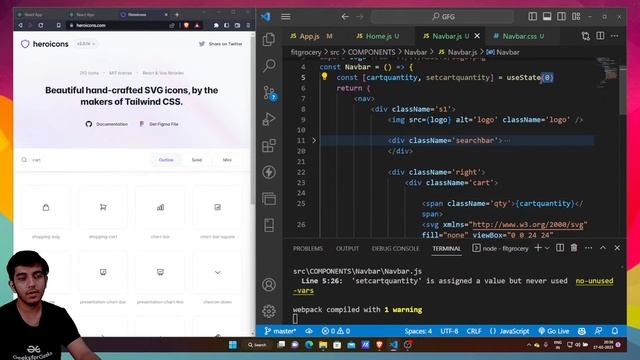Click the master branch in status bar
This screenshot has height=360, width=640.
pyautogui.click(x=280, y=331)
